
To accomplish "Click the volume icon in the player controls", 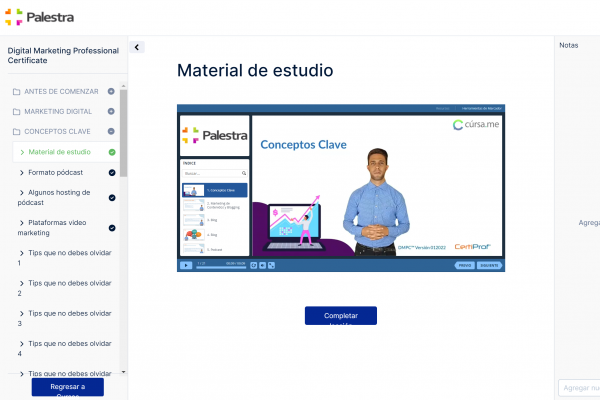I will pos(262,265).
